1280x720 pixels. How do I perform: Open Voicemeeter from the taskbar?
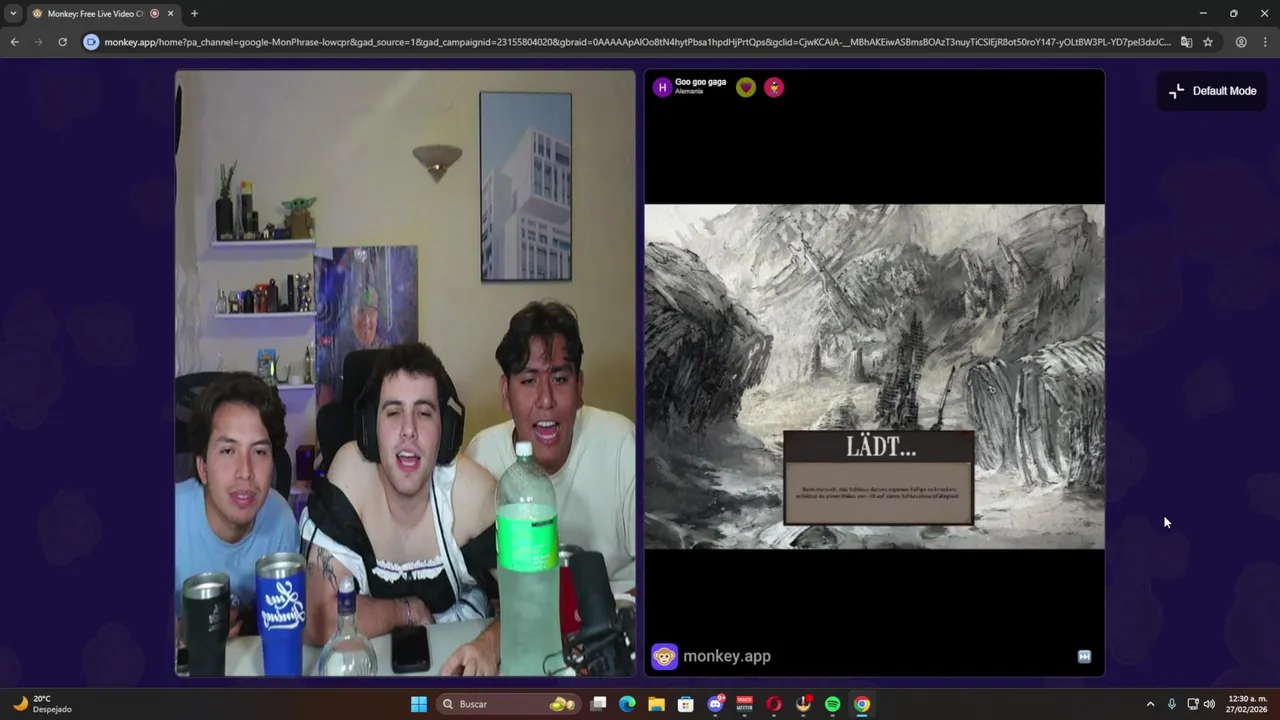tap(744, 704)
